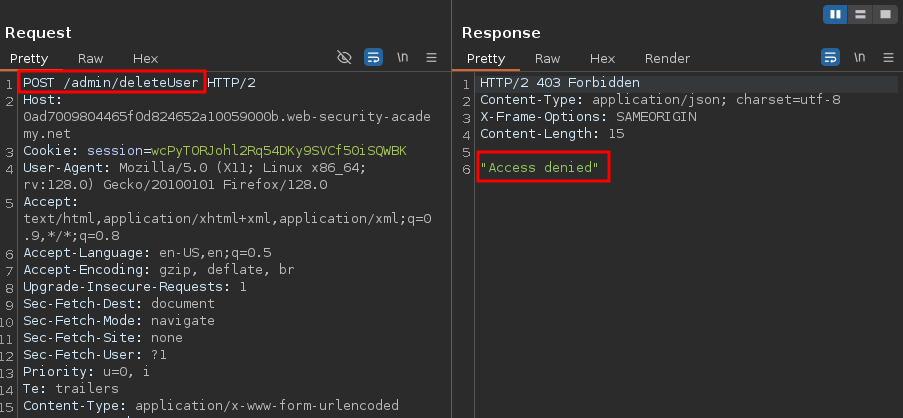Switch to the Response Raw tab

tap(547, 59)
